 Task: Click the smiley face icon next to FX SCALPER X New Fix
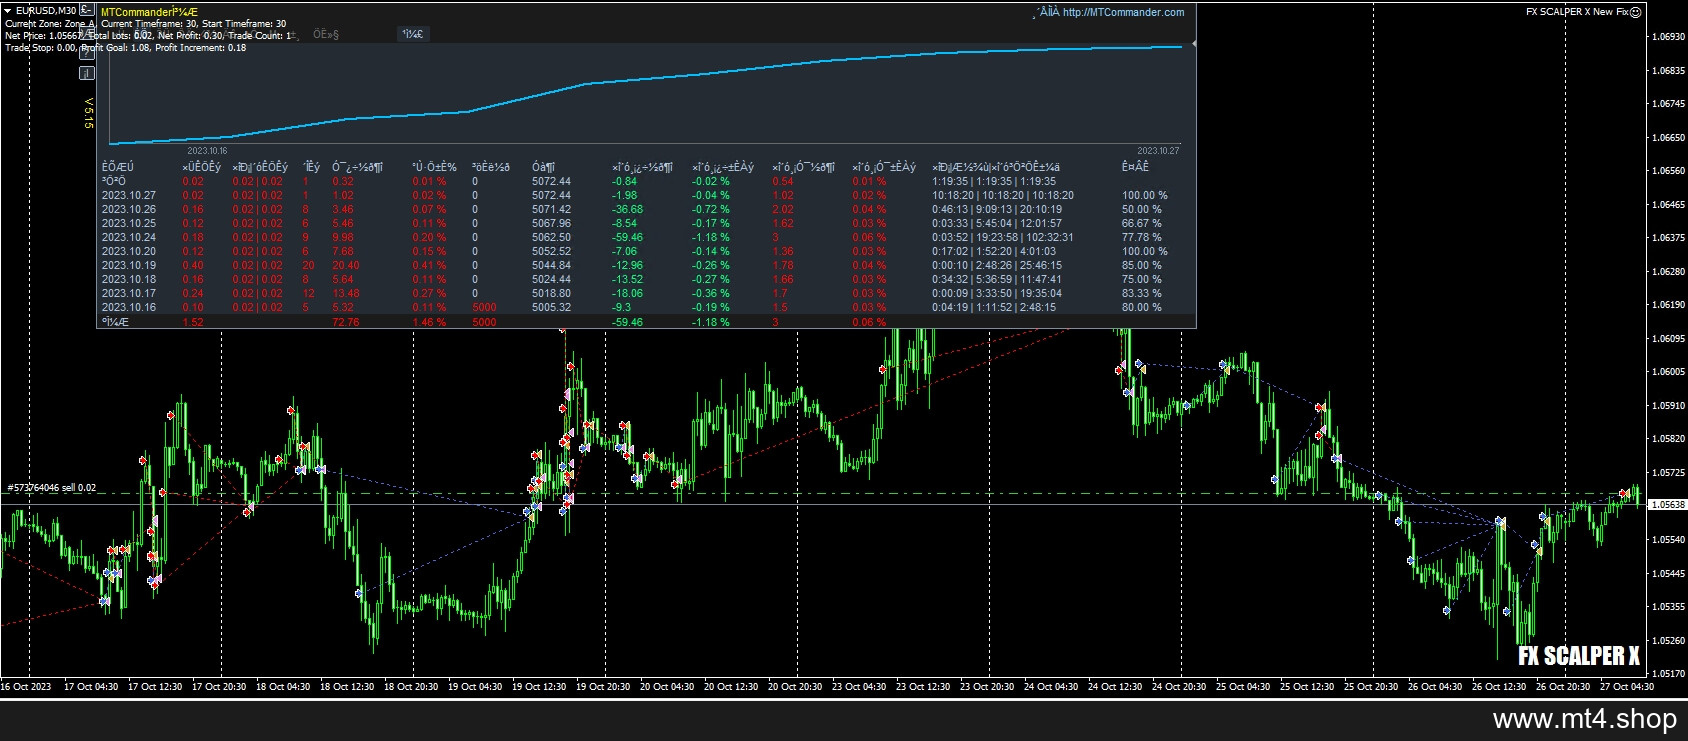1635,12
